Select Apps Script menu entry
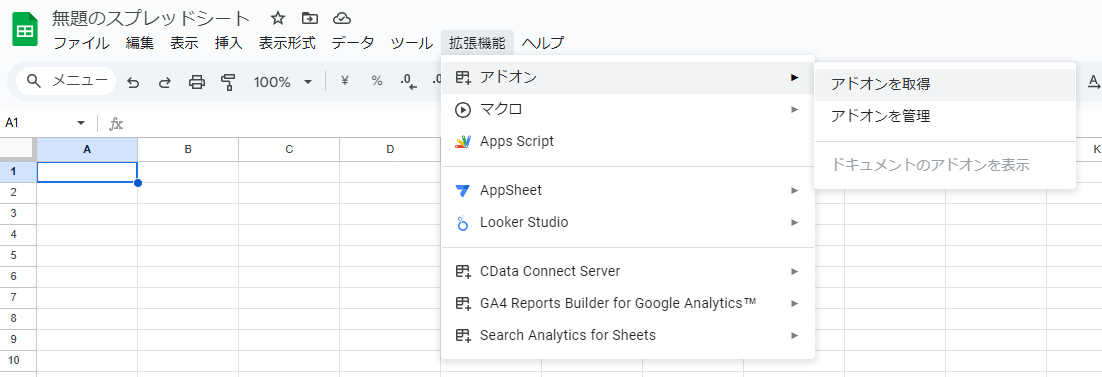This screenshot has height=377, width=1102. 628,141
